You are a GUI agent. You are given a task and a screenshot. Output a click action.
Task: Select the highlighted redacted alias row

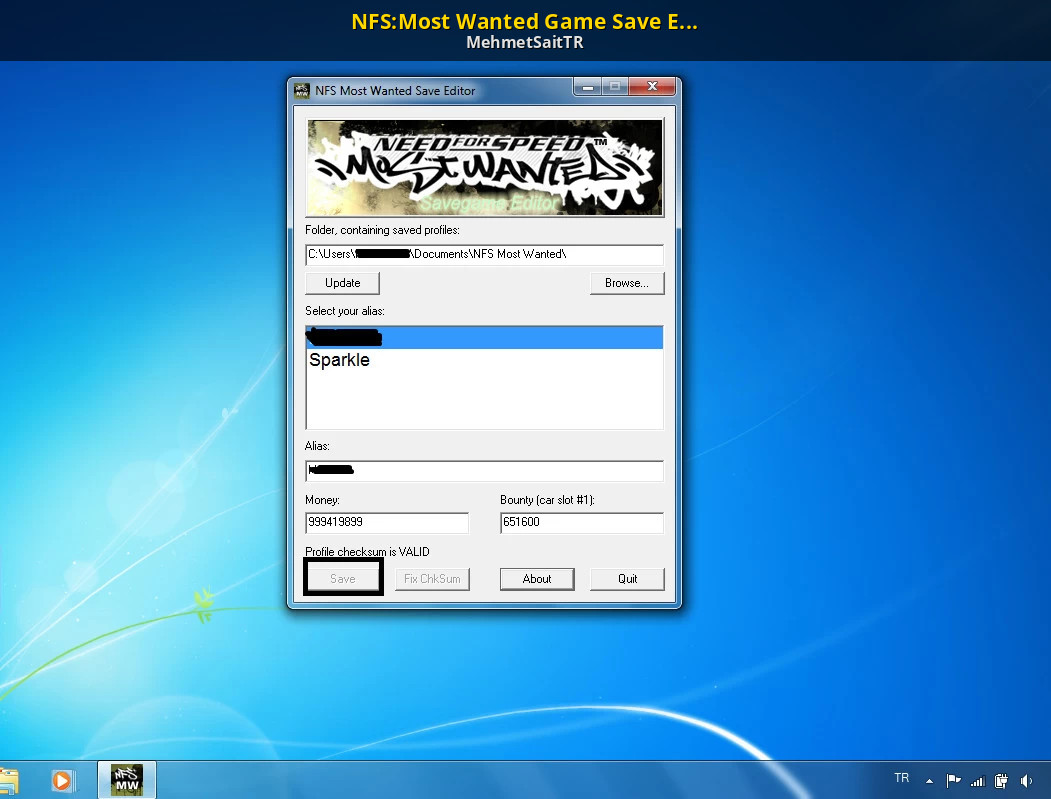484,337
